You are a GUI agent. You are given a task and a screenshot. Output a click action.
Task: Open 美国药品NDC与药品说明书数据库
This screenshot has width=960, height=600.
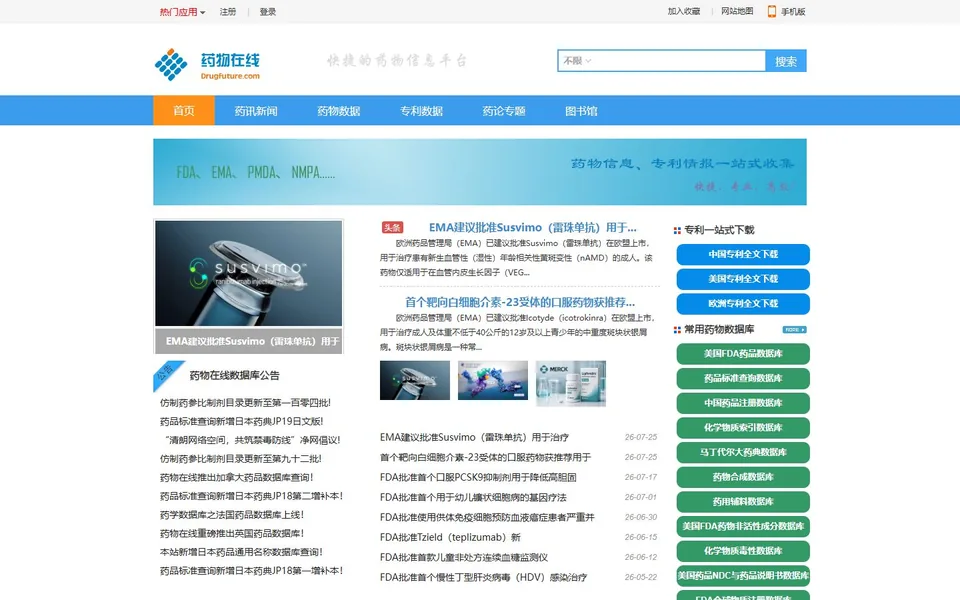(743, 576)
